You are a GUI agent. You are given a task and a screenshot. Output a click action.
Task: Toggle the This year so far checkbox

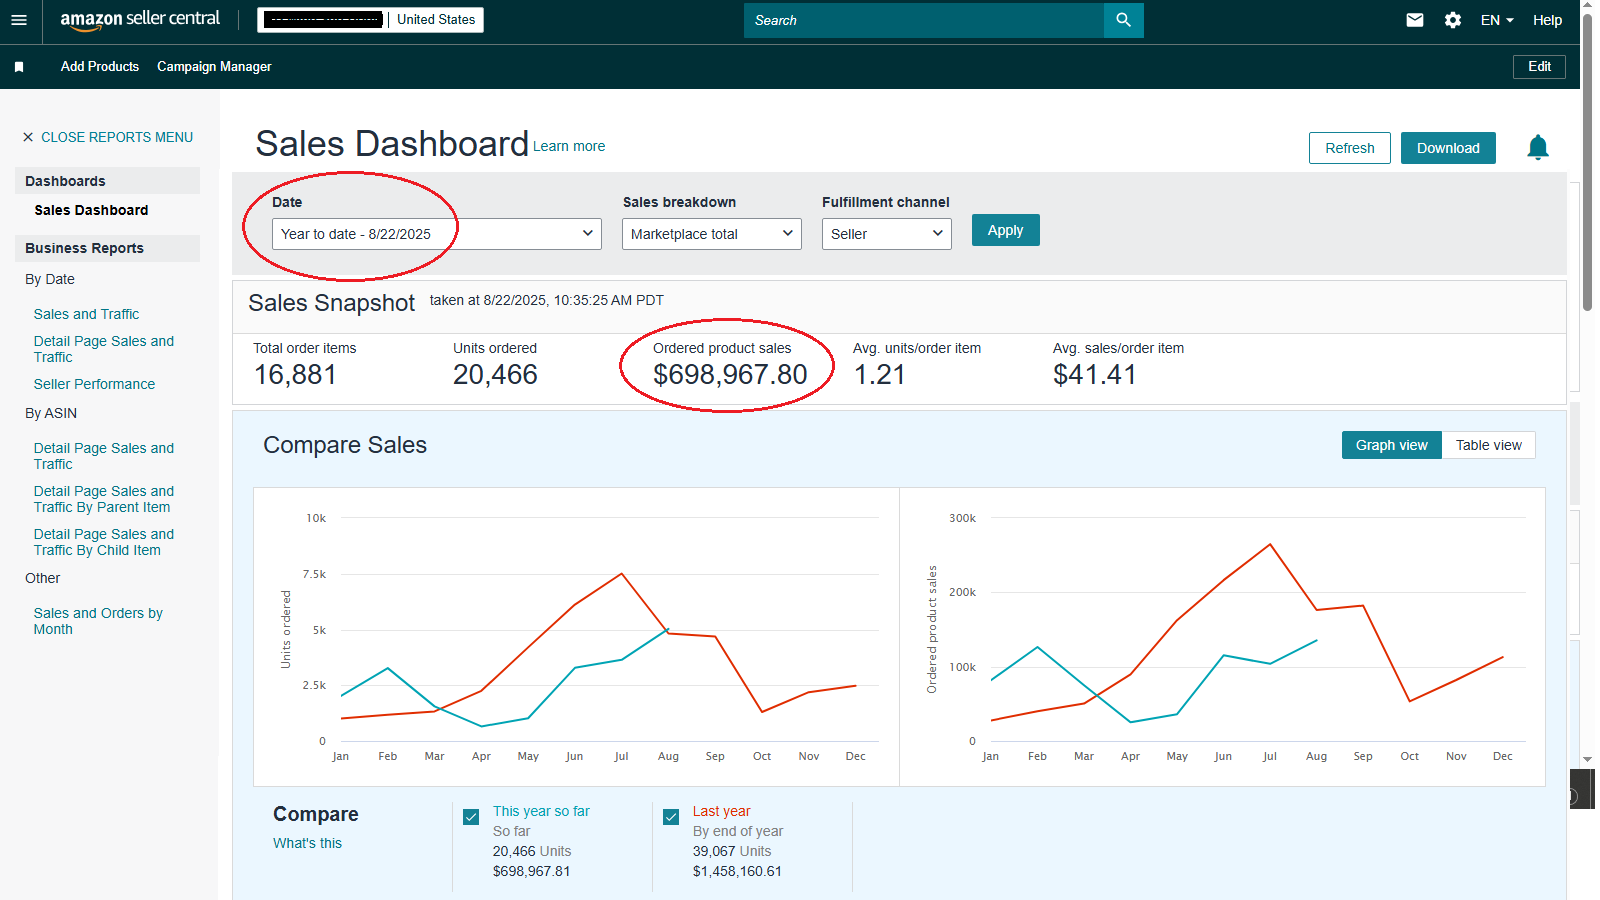click(x=471, y=817)
